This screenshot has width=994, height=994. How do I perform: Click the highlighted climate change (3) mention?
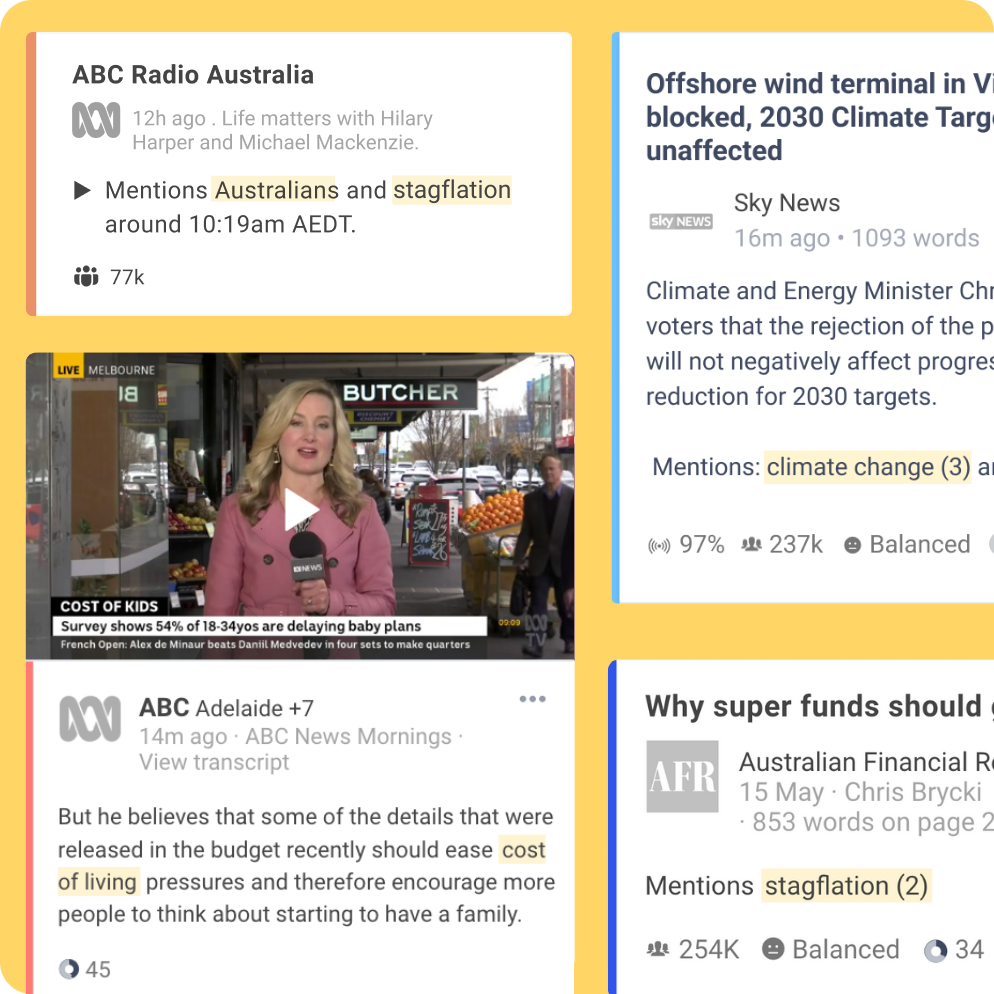click(868, 467)
